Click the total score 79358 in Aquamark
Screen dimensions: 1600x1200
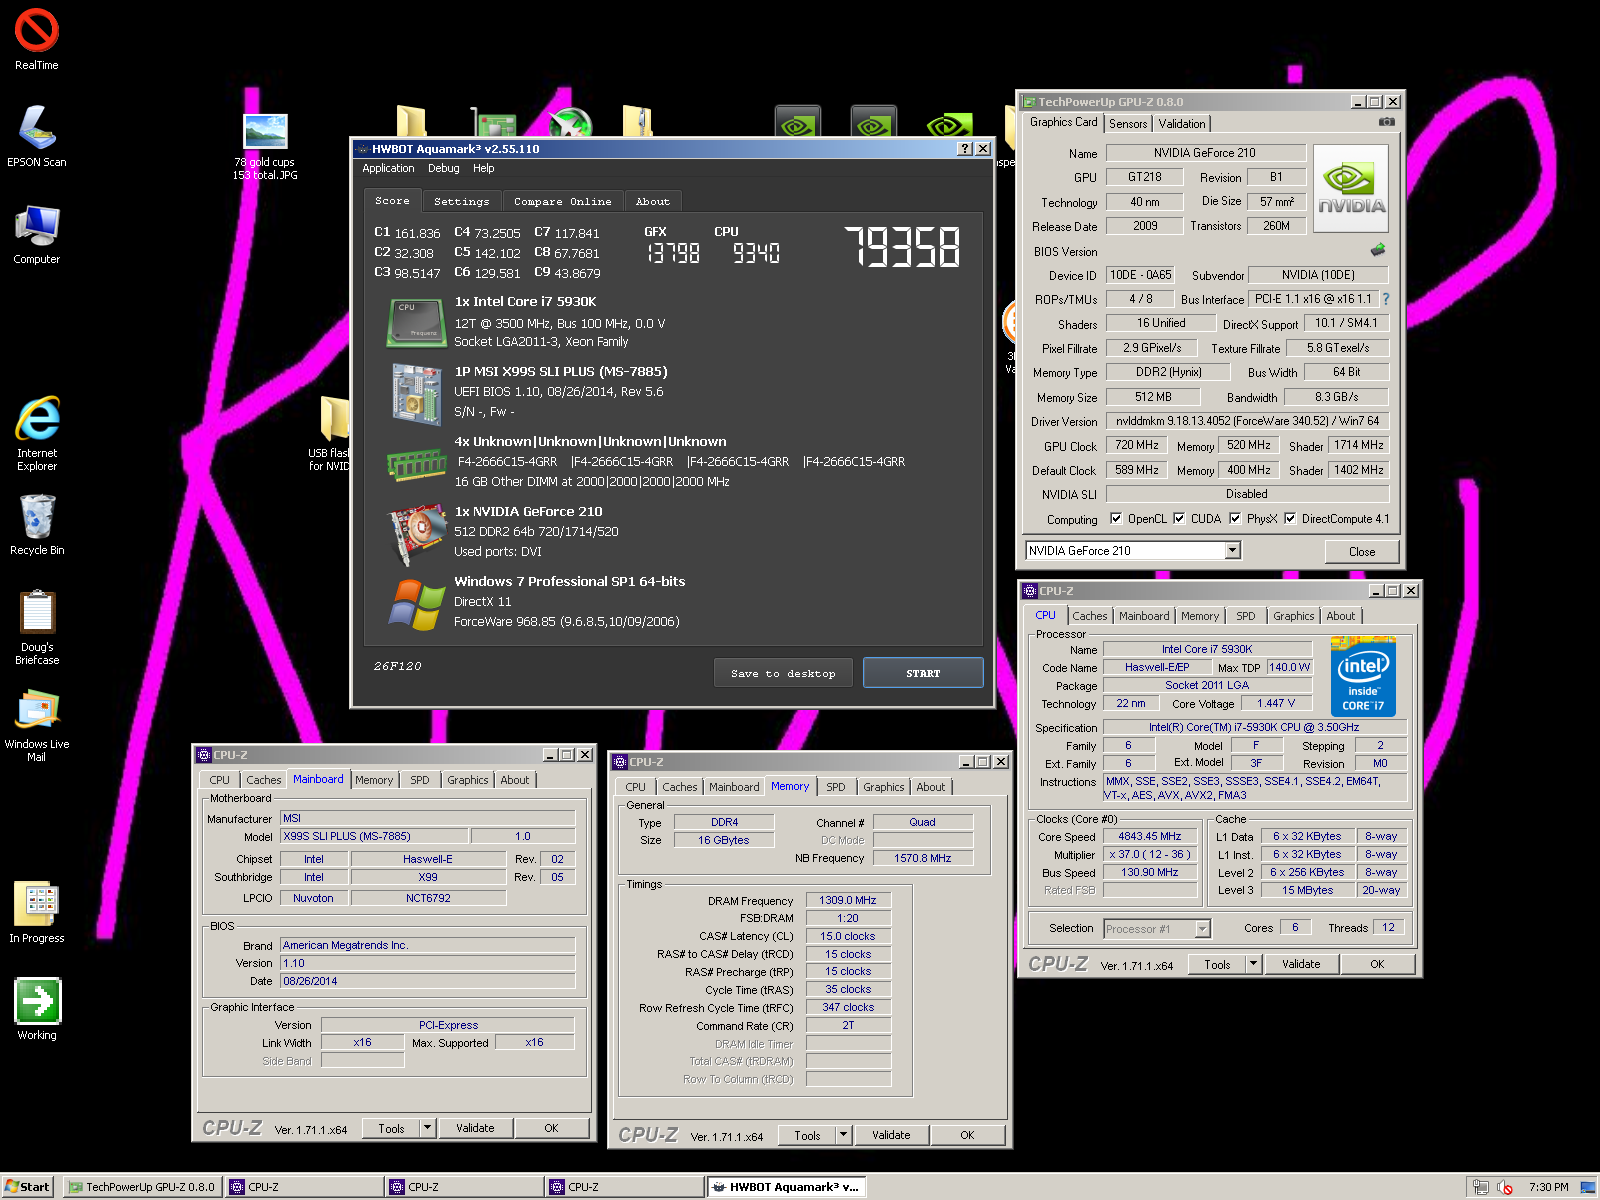point(902,246)
